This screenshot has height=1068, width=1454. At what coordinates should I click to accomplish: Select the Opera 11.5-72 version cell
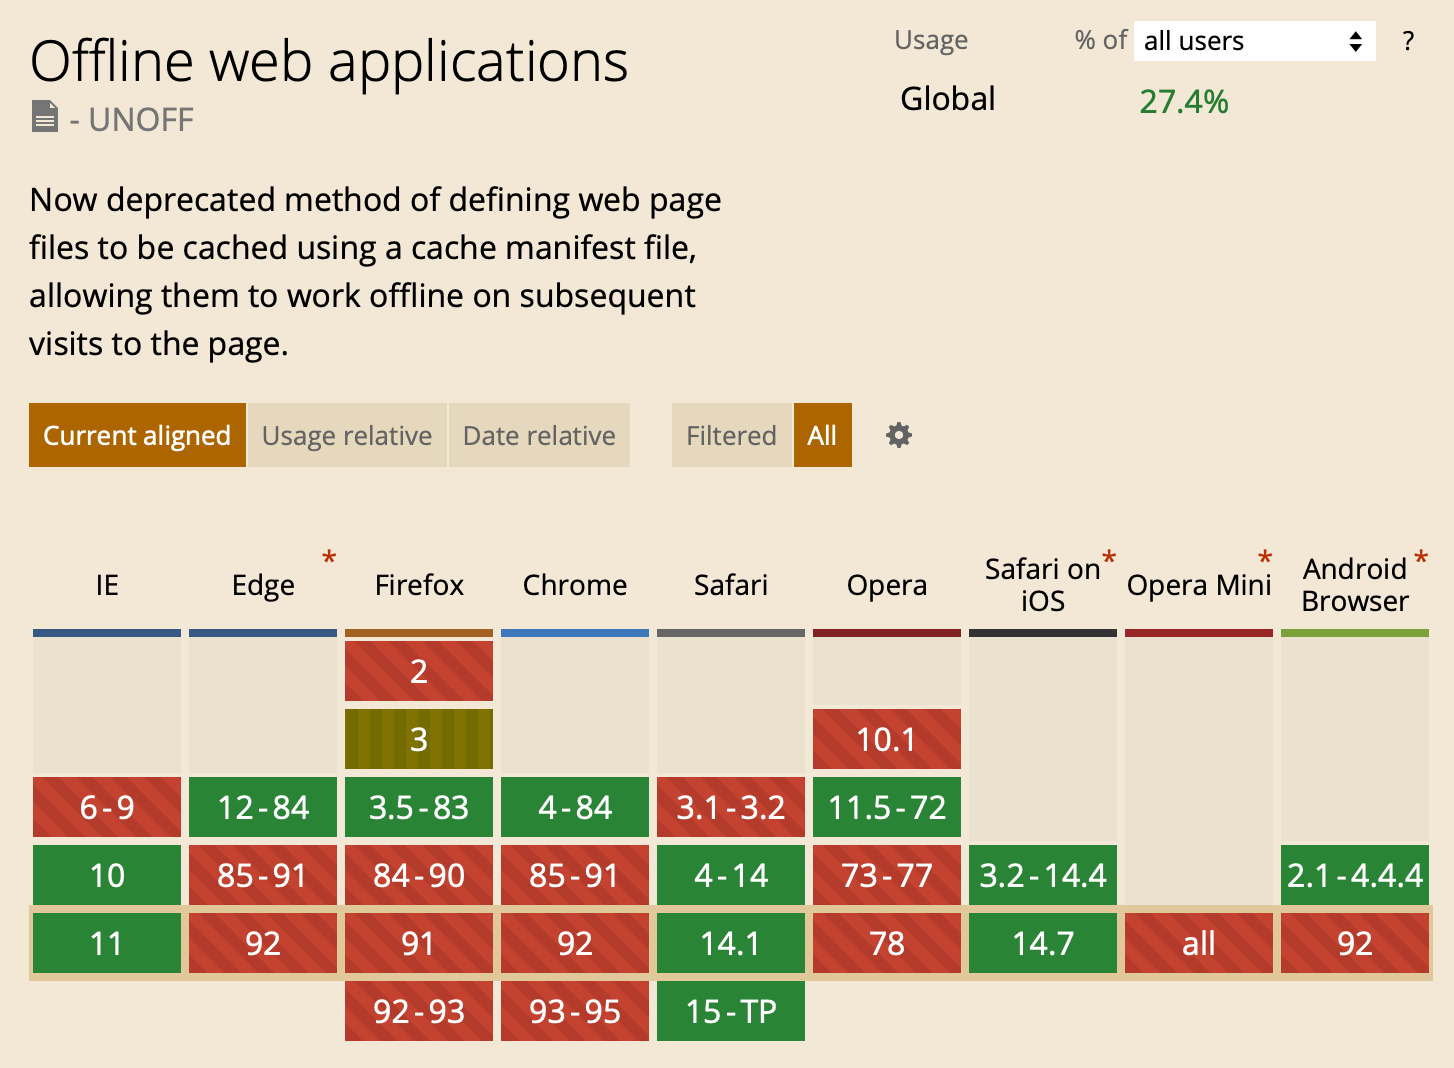click(x=887, y=807)
